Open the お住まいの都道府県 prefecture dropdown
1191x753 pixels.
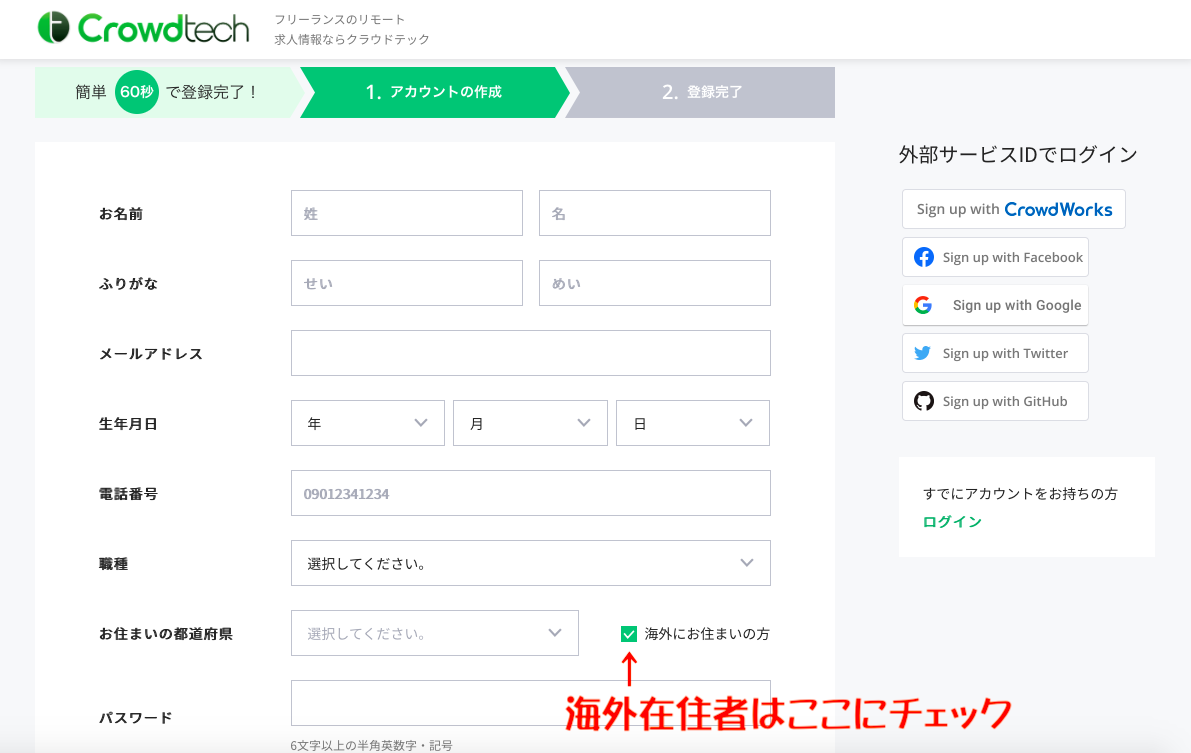point(434,633)
